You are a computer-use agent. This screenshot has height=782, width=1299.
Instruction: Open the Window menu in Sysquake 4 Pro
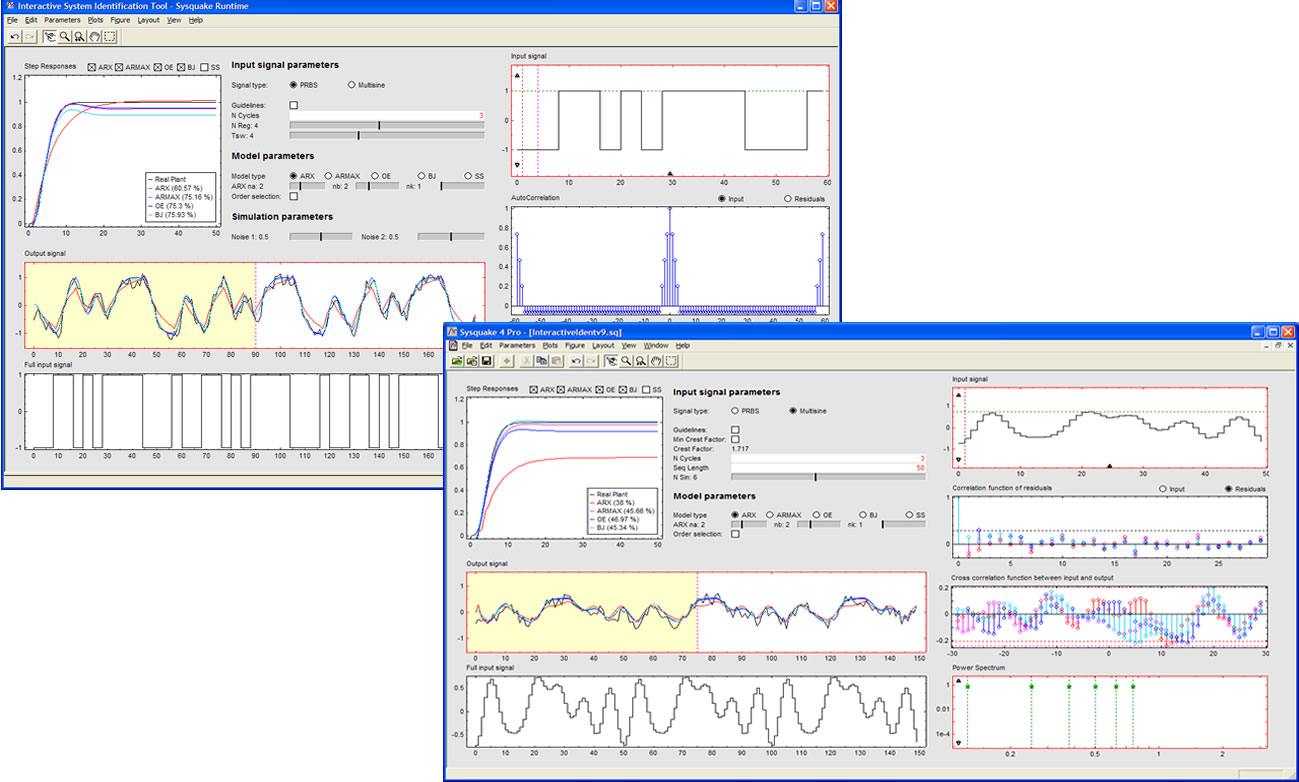(x=655, y=345)
